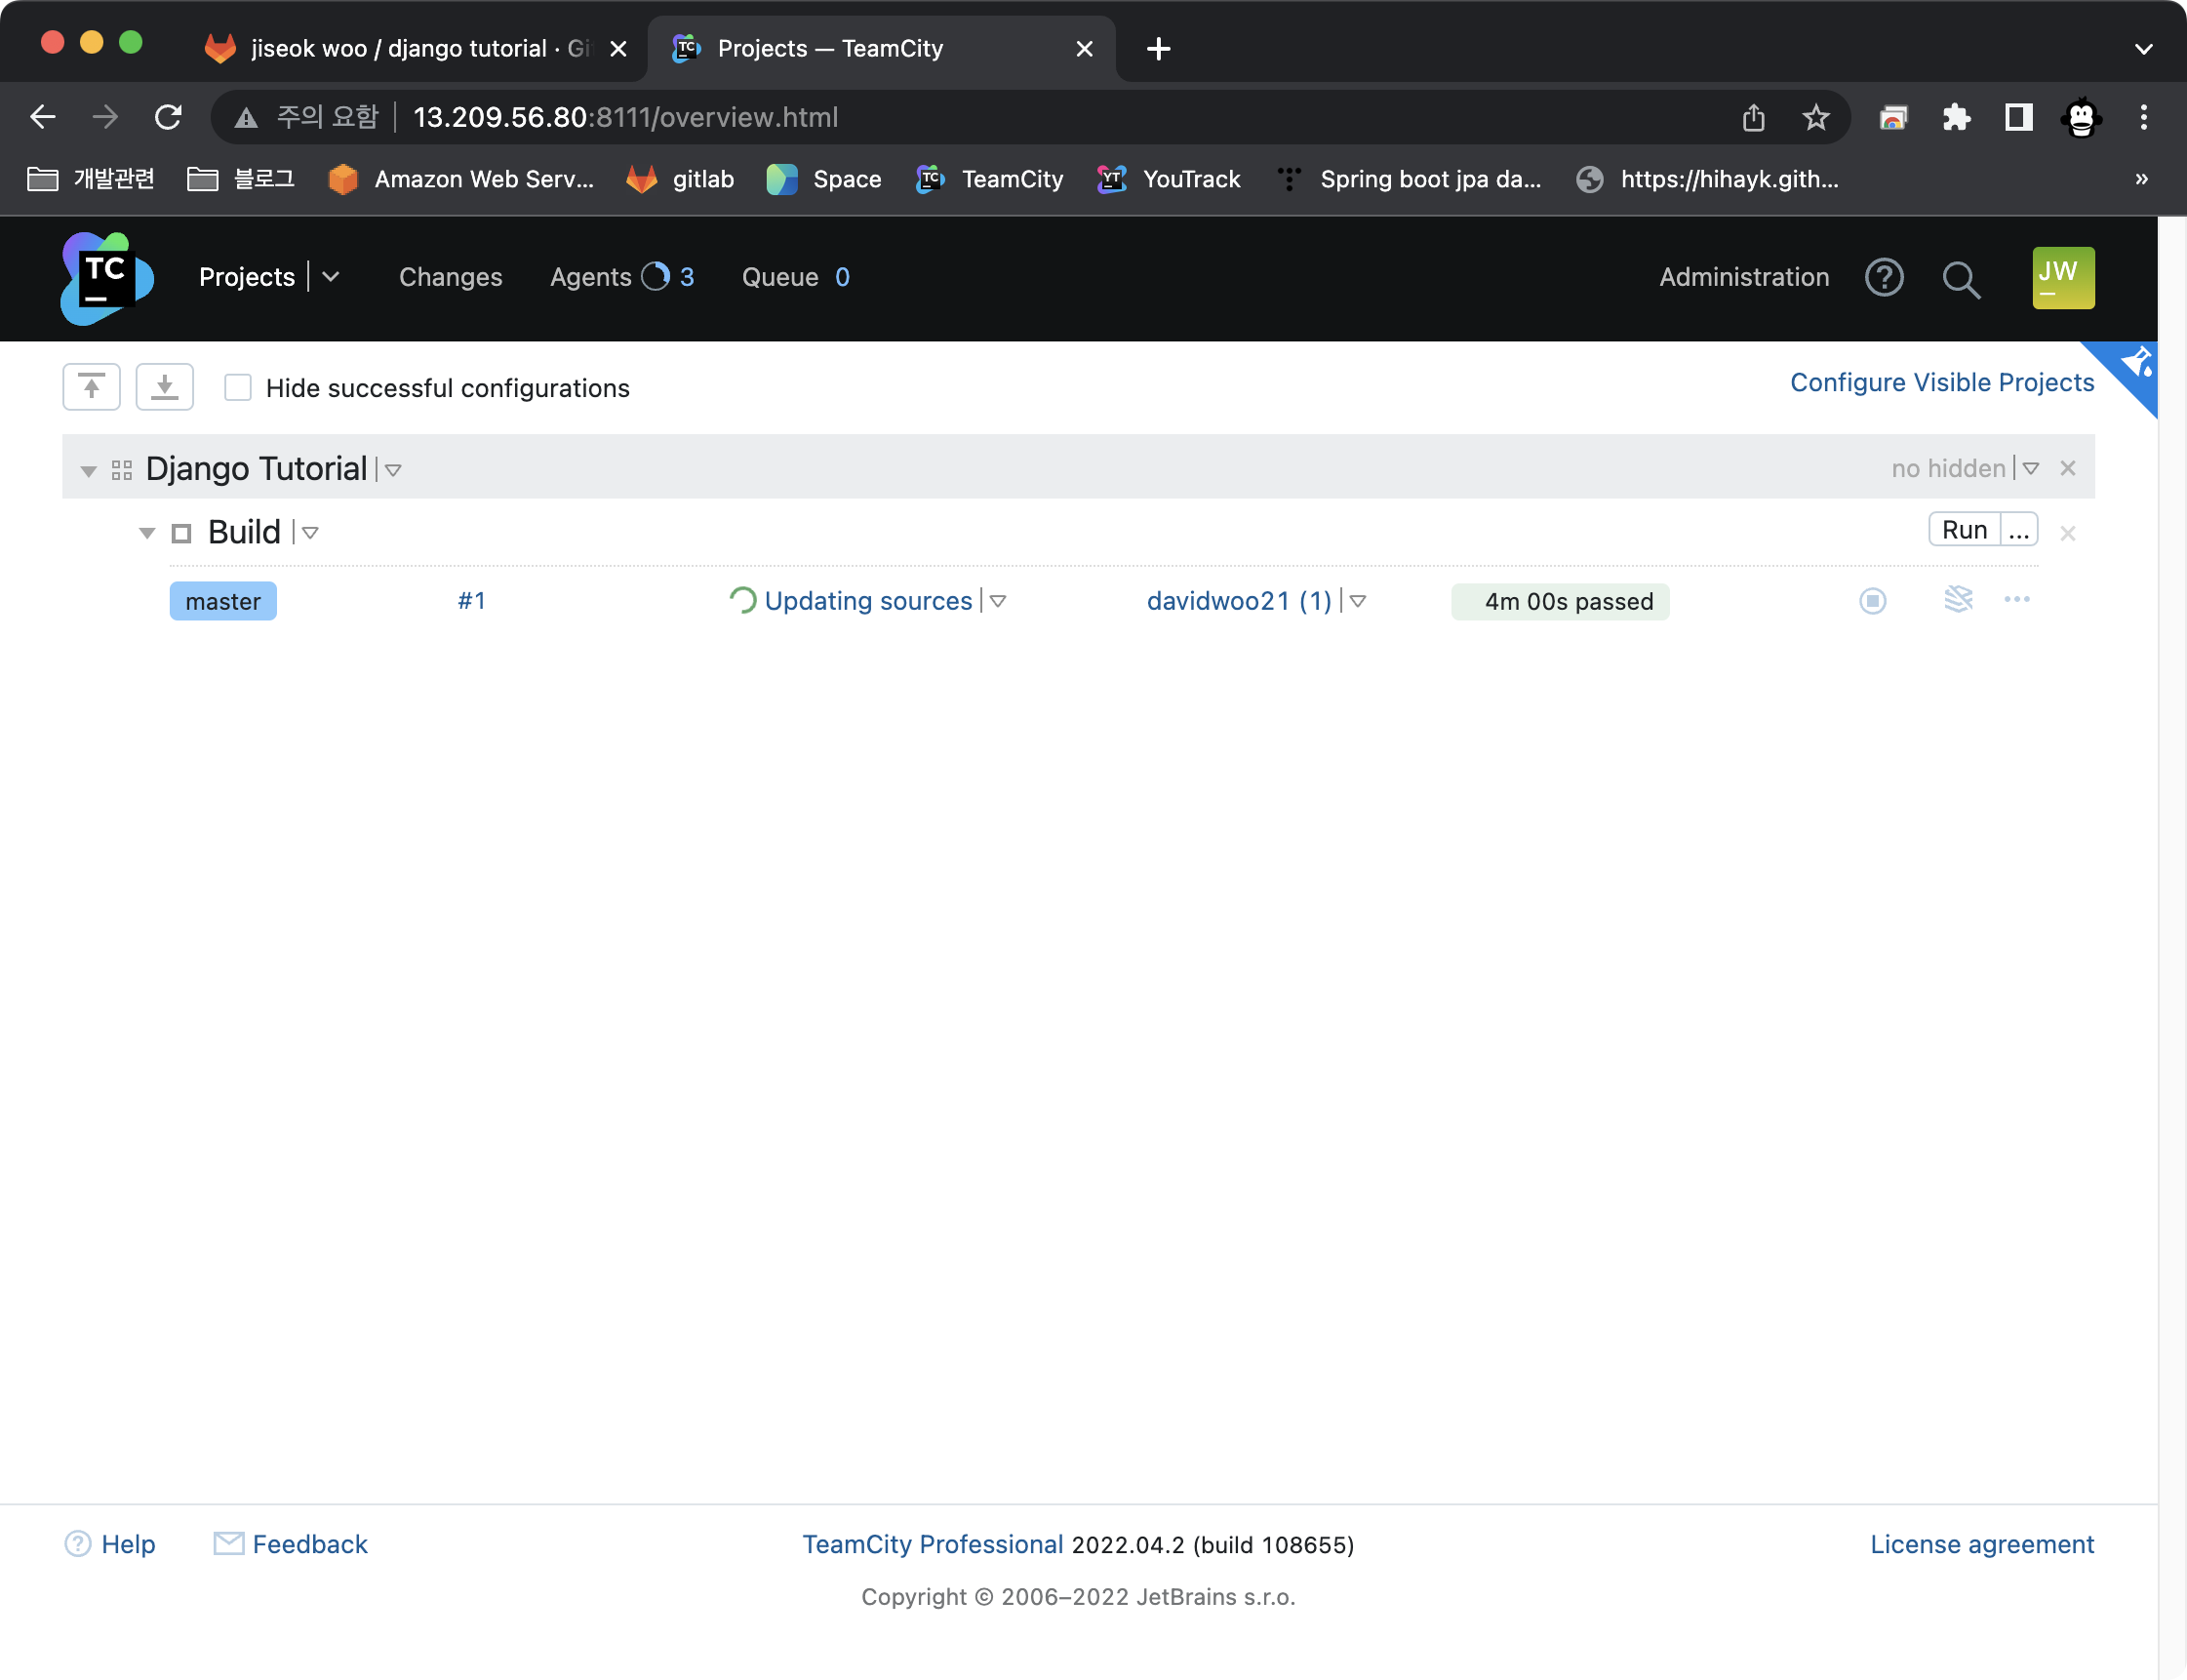Open 개발관련 bookmarks folder
Image resolution: width=2187 pixels, height=1680 pixels.
(x=91, y=179)
